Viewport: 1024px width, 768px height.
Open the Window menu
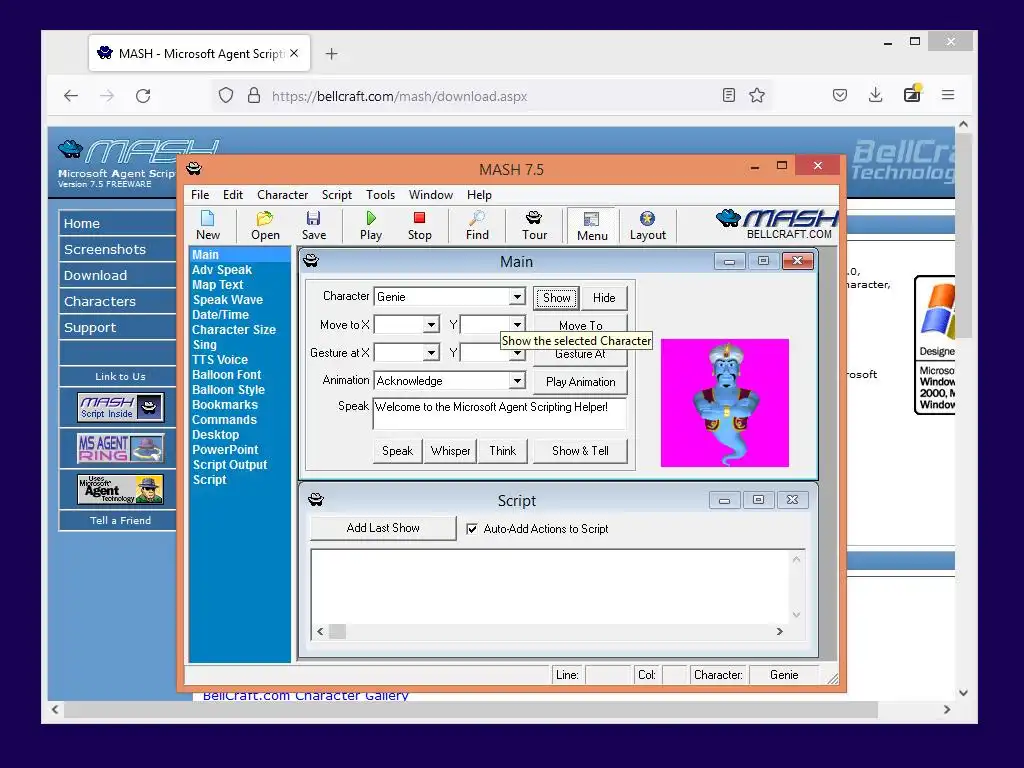pyautogui.click(x=430, y=195)
